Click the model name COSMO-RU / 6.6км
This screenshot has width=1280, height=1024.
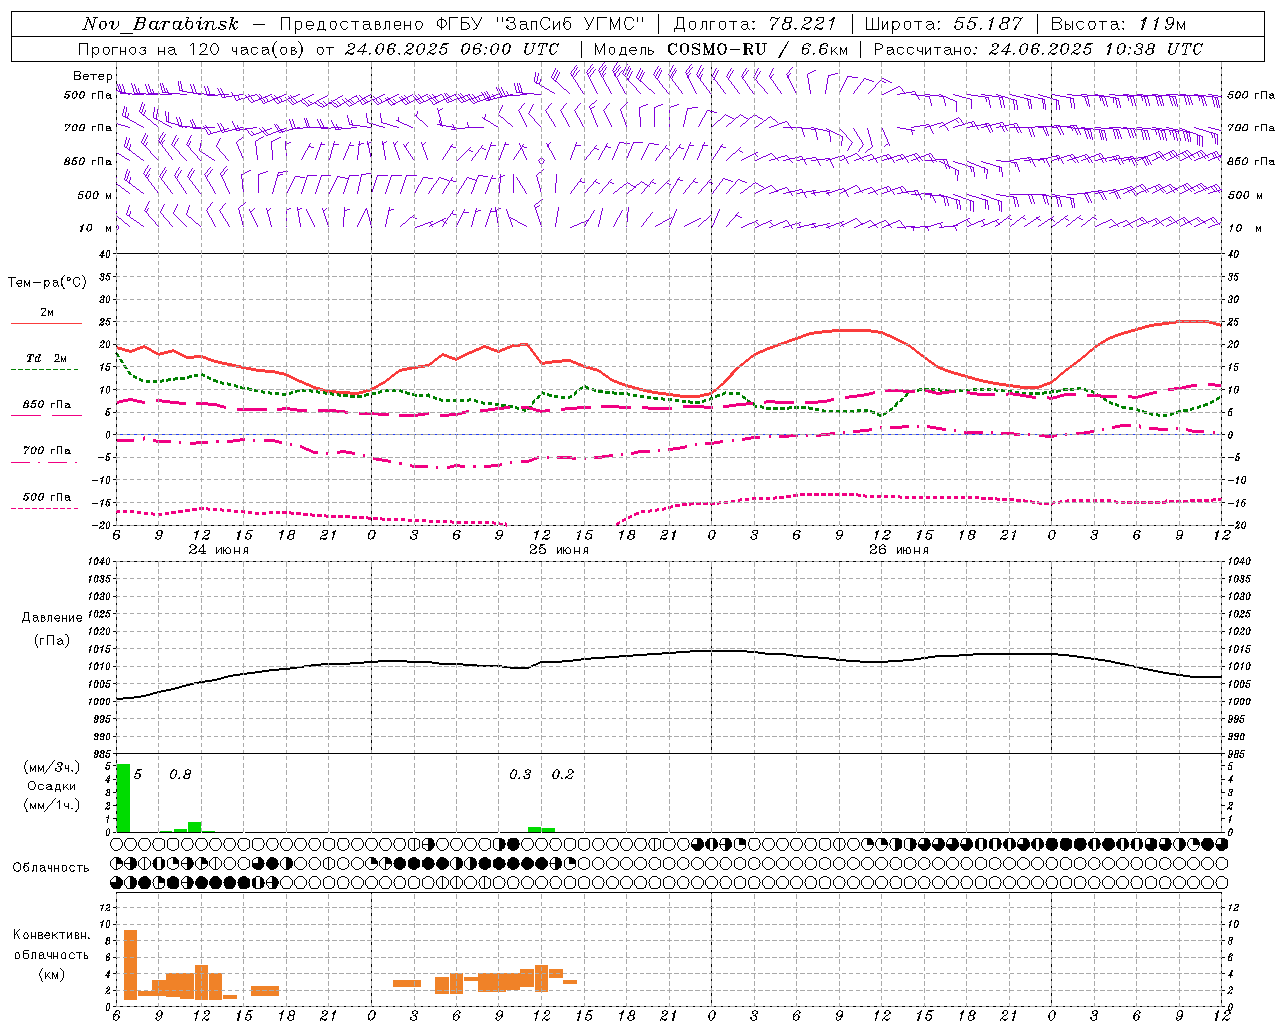757,49
